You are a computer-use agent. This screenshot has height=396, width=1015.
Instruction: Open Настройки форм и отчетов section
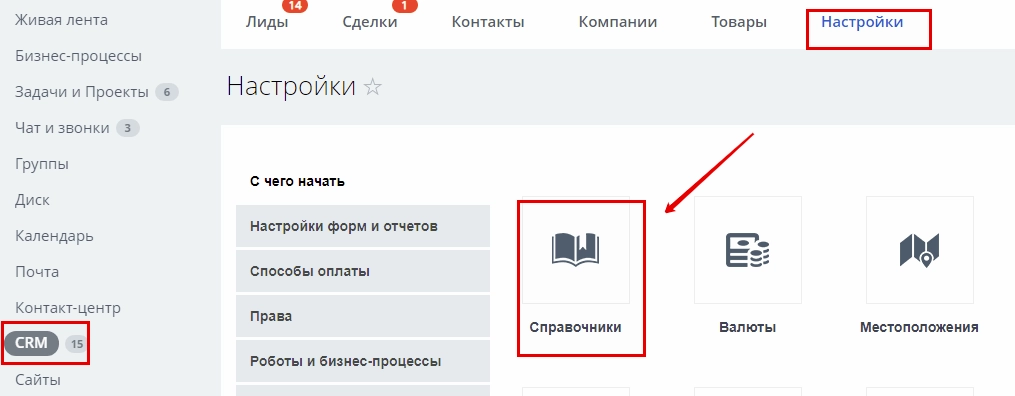point(363,226)
